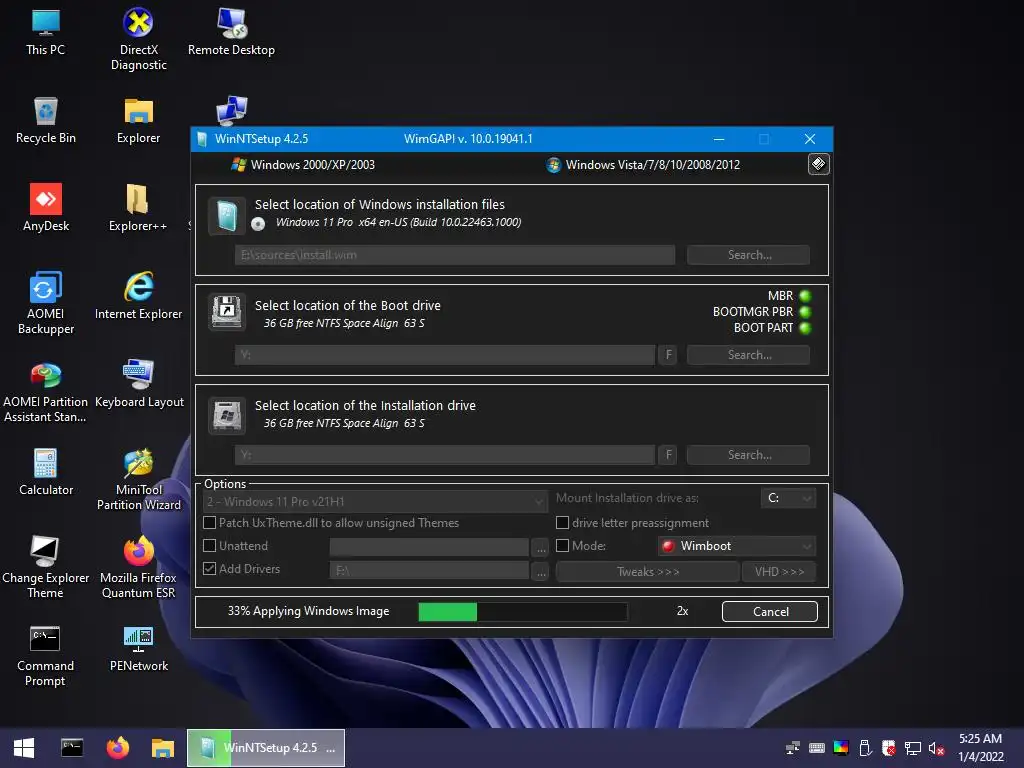Toggle the Unattend checkbox

click(x=210, y=545)
